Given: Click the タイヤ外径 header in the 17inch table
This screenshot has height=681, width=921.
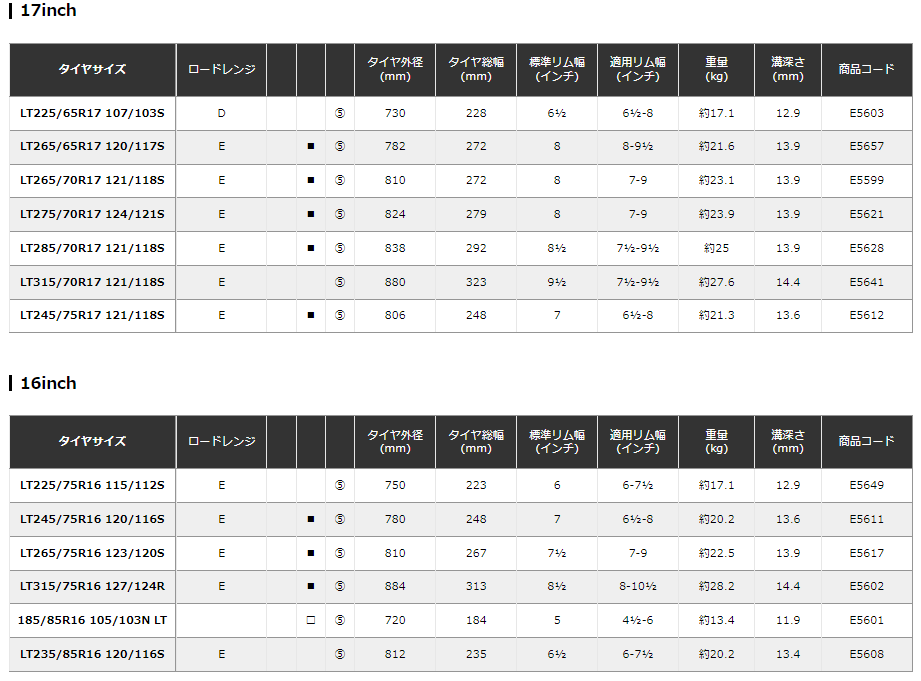Looking at the screenshot, I should coord(395,70).
